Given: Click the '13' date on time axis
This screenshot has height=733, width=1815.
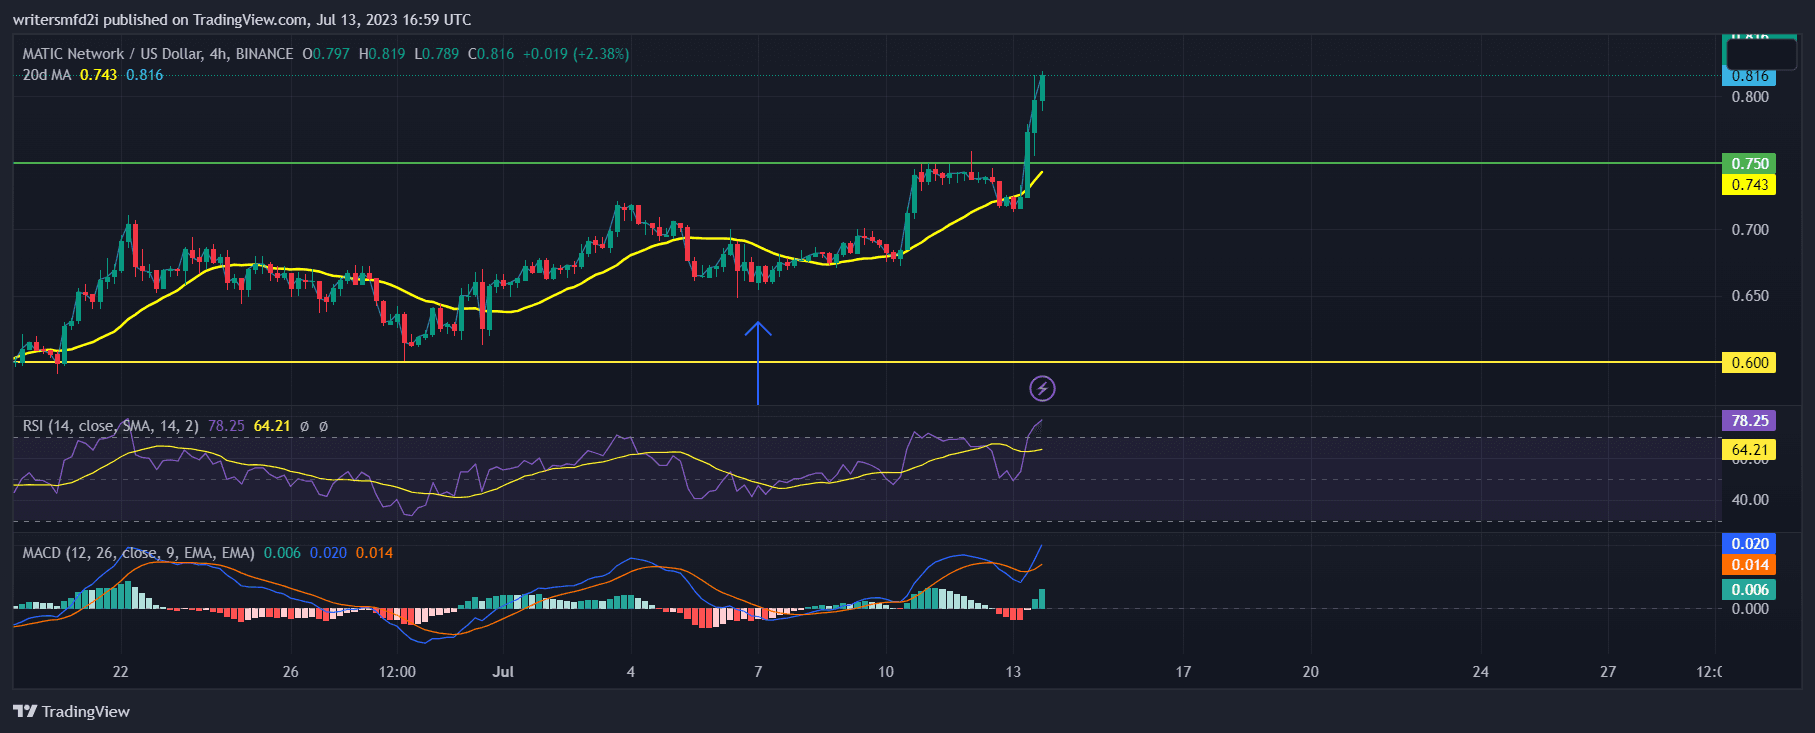Looking at the screenshot, I should point(1013,671).
